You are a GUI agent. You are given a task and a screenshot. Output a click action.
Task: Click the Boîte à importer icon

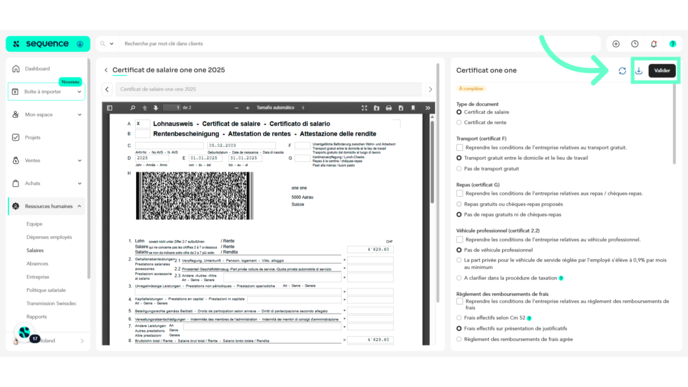click(15, 92)
